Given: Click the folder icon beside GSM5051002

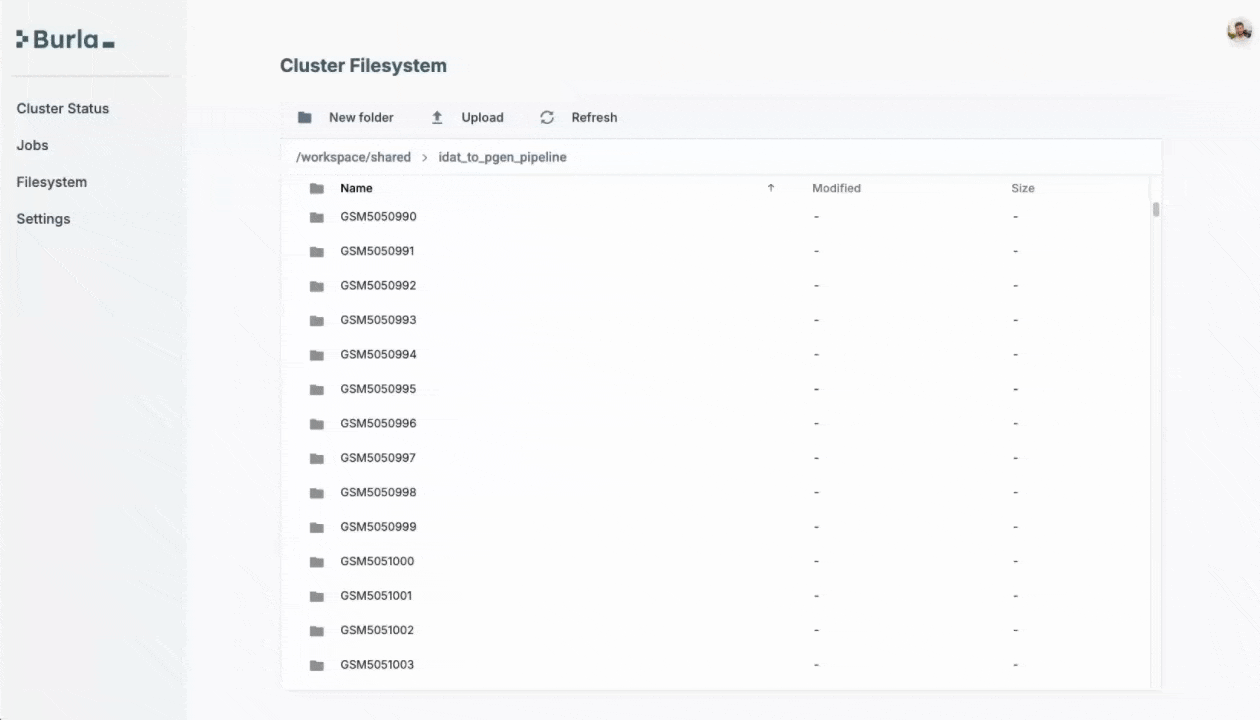Looking at the screenshot, I should point(317,631).
